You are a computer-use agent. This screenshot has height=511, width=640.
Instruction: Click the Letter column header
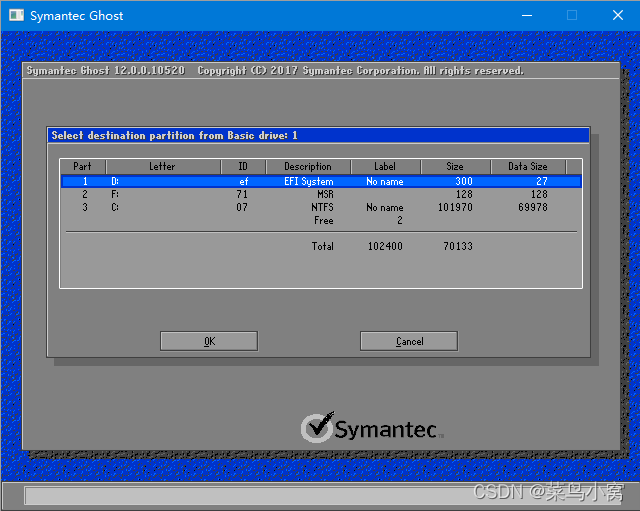163,167
